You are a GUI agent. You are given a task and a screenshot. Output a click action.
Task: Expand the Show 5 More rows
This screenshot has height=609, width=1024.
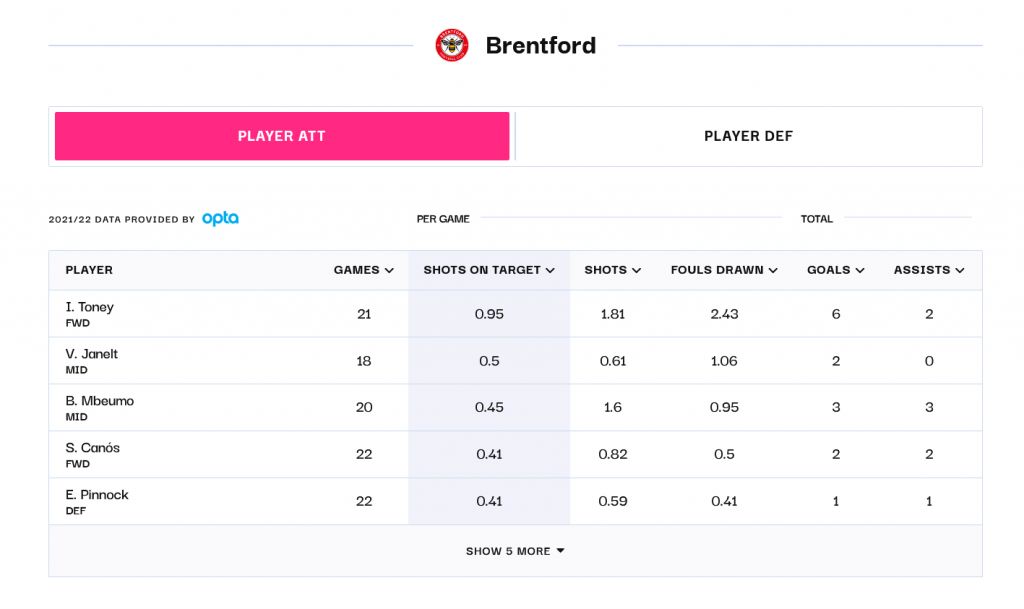515,551
